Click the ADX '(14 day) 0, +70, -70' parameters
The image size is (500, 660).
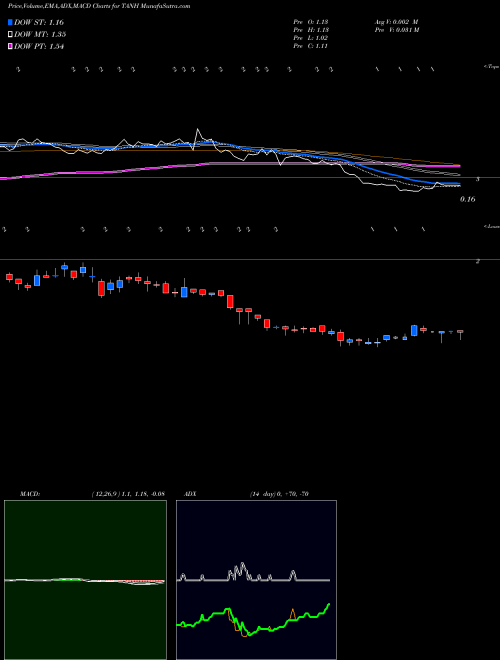(279, 494)
